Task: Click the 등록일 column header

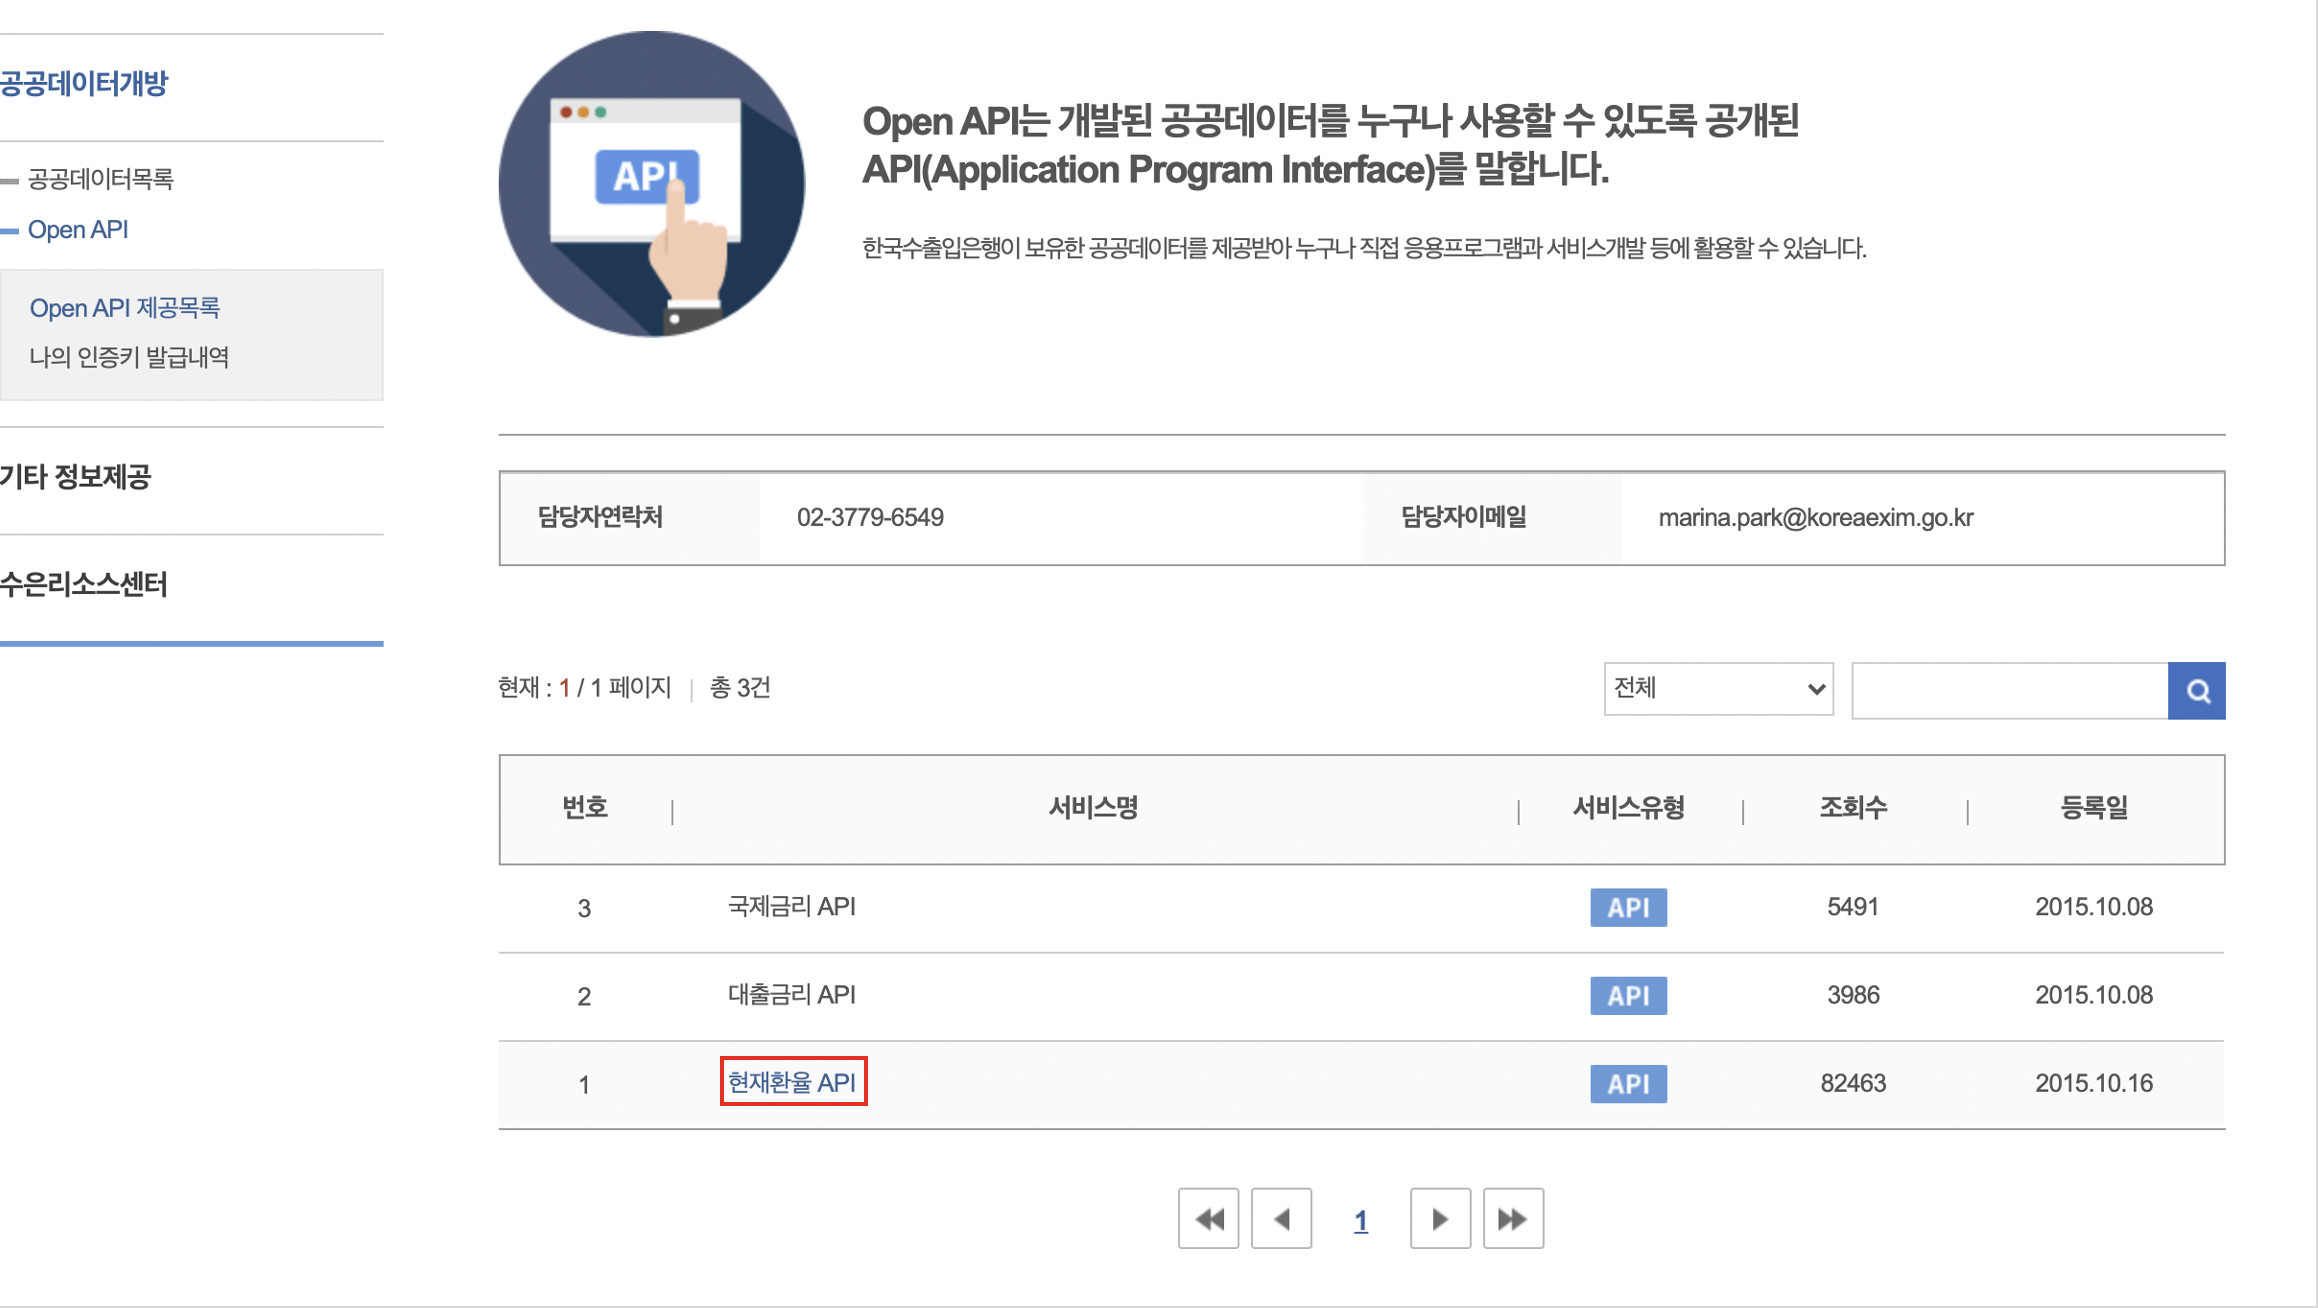Action: pos(2094,808)
